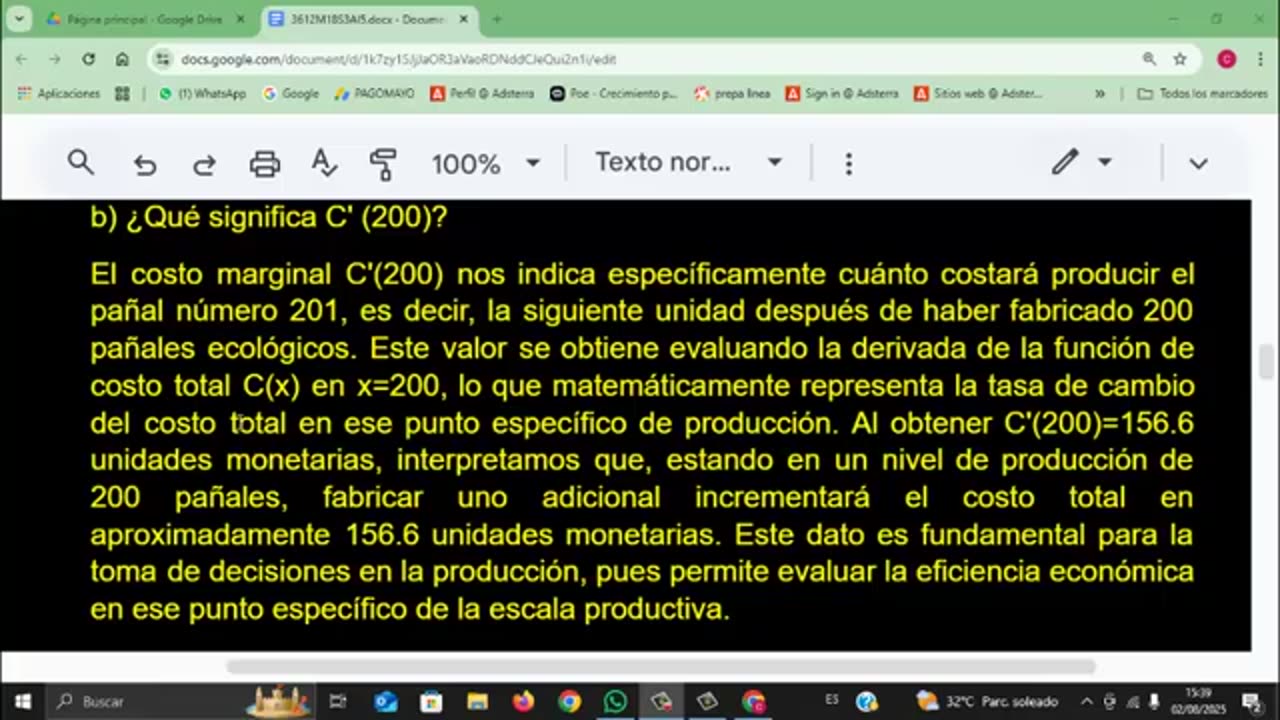
Task: Click the text 'C'(200)=156.6' in paragraph
Action: (x=1099, y=423)
